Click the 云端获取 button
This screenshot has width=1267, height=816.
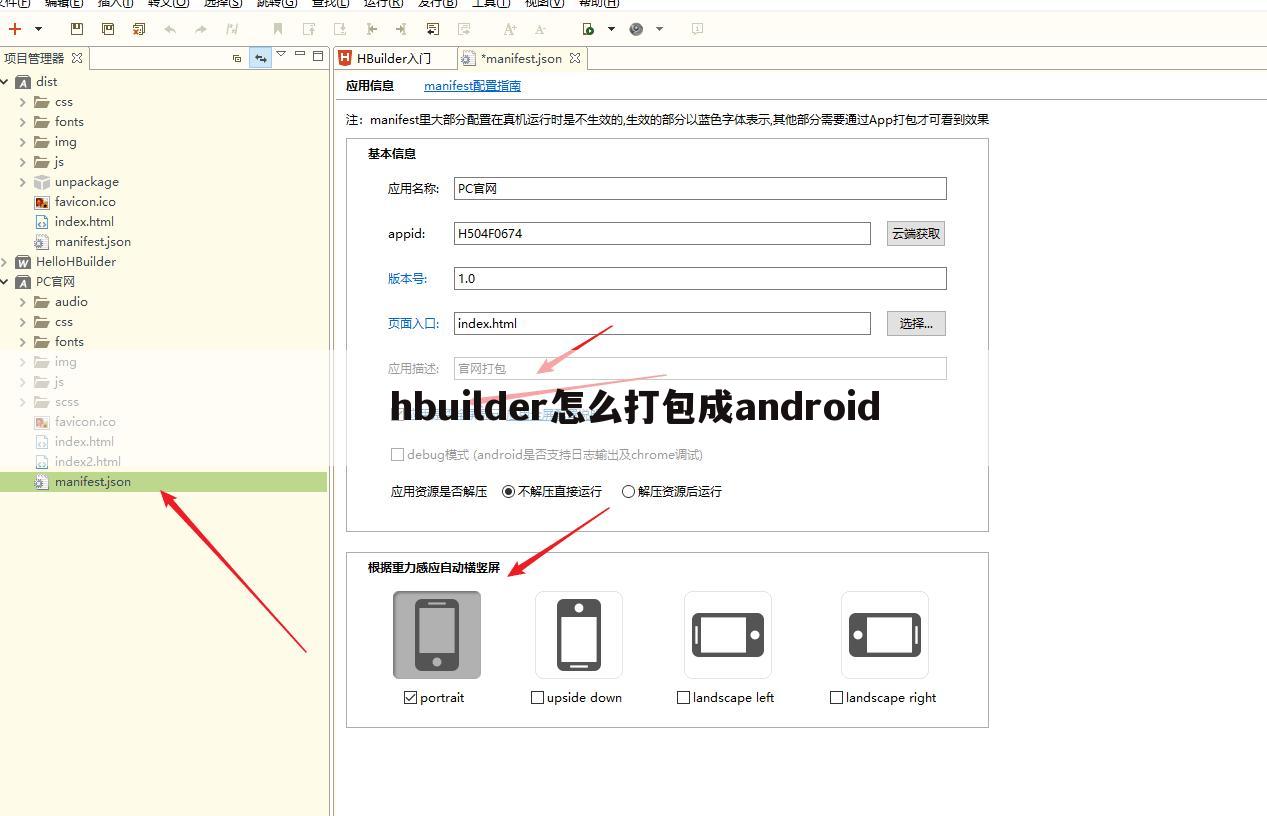pos(914,233)
